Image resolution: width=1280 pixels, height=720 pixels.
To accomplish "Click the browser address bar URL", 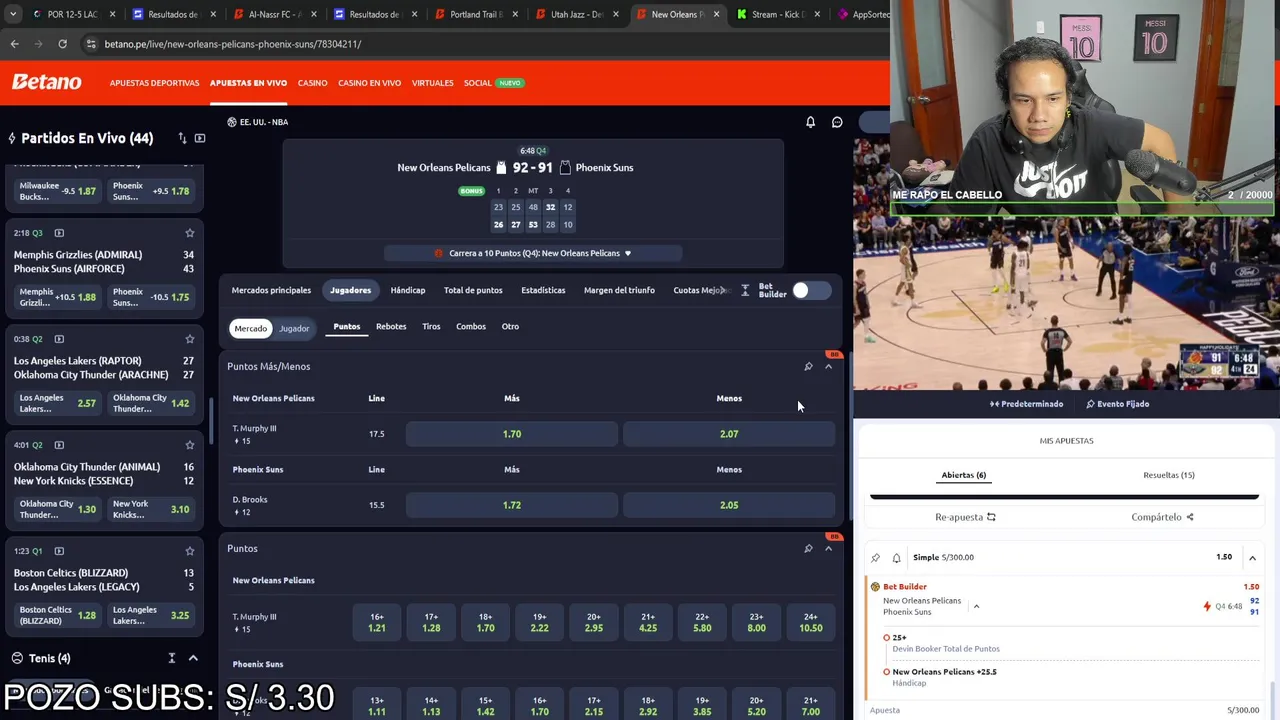I will 233,44.
